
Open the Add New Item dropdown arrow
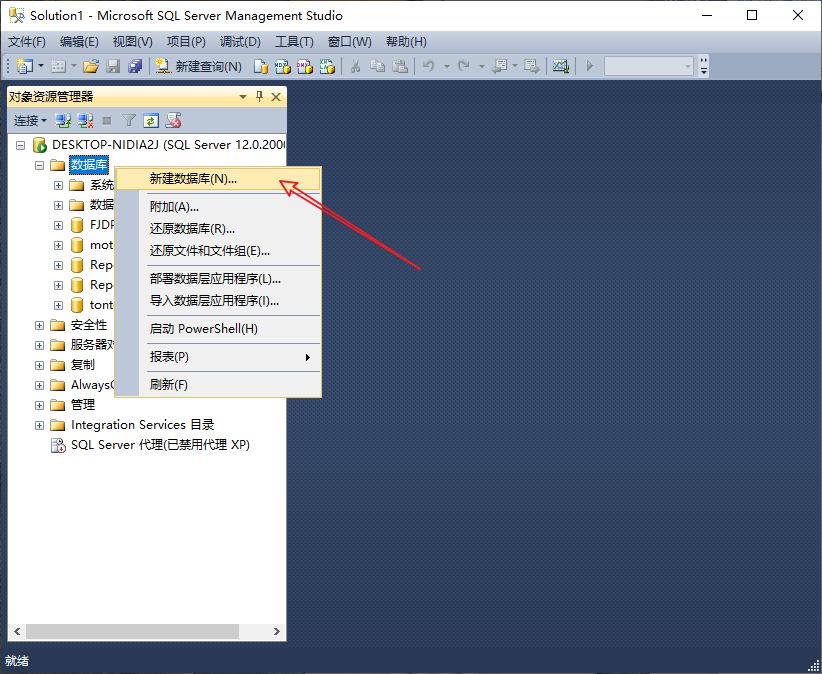(73, 66)
